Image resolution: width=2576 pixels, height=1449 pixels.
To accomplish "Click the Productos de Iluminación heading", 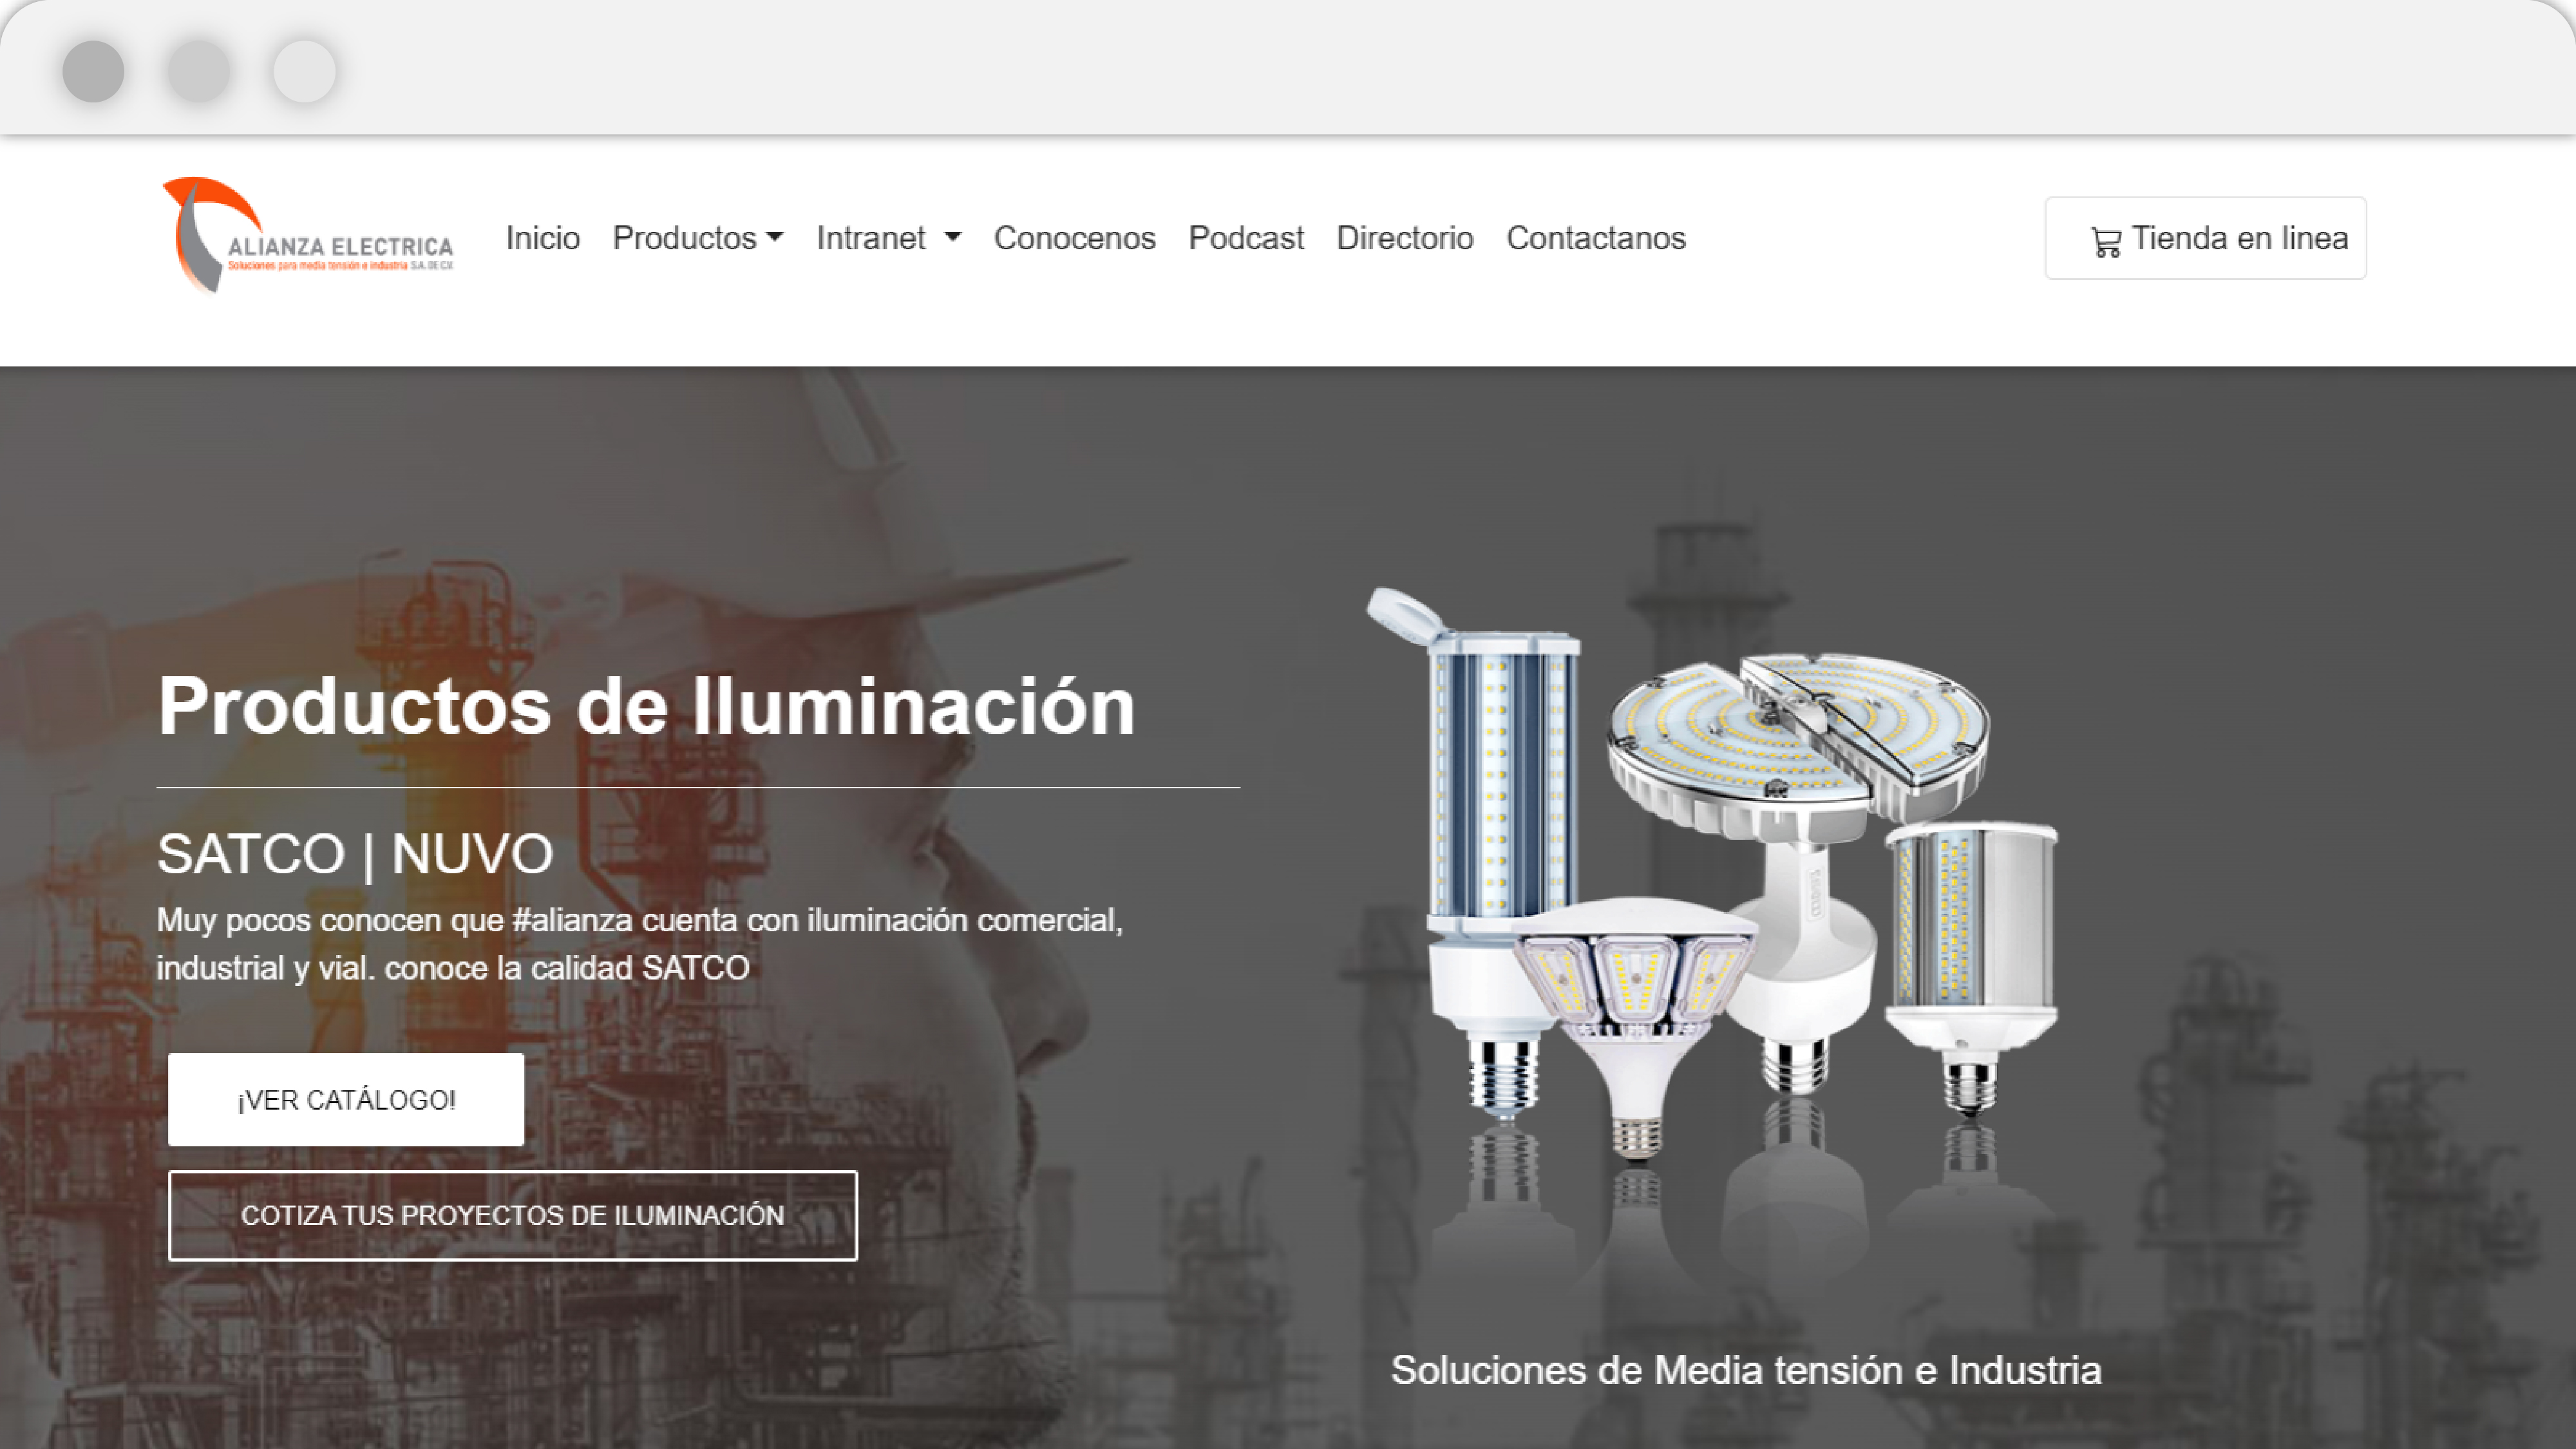I will [646, 706].
